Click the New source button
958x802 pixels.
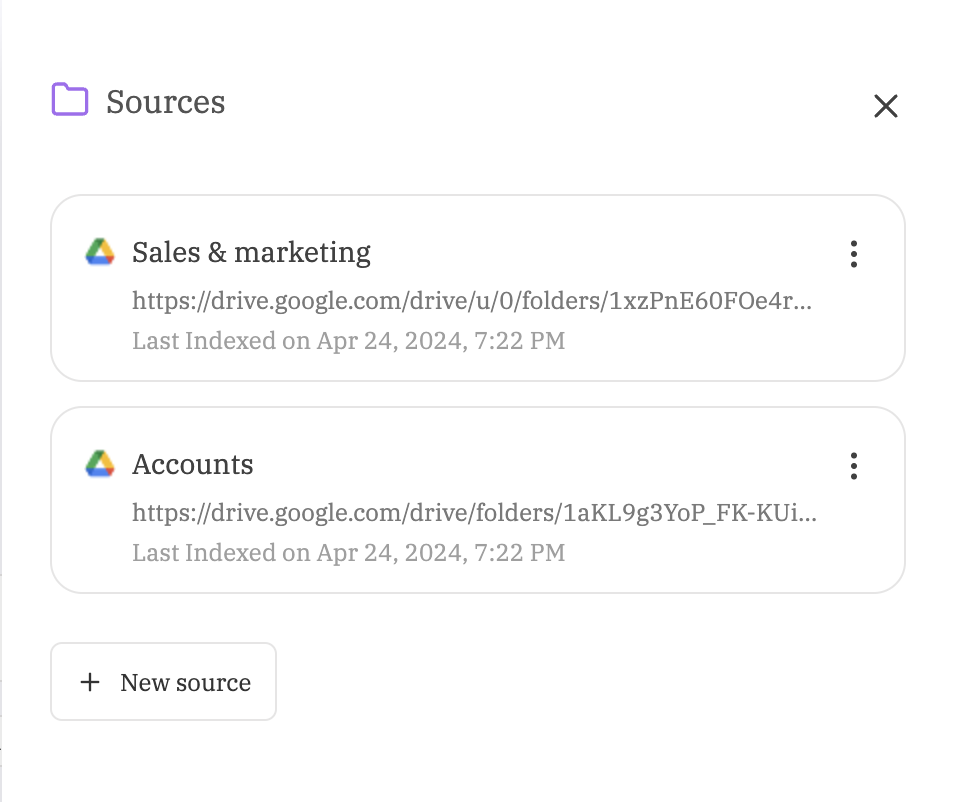tap(163, 682)
